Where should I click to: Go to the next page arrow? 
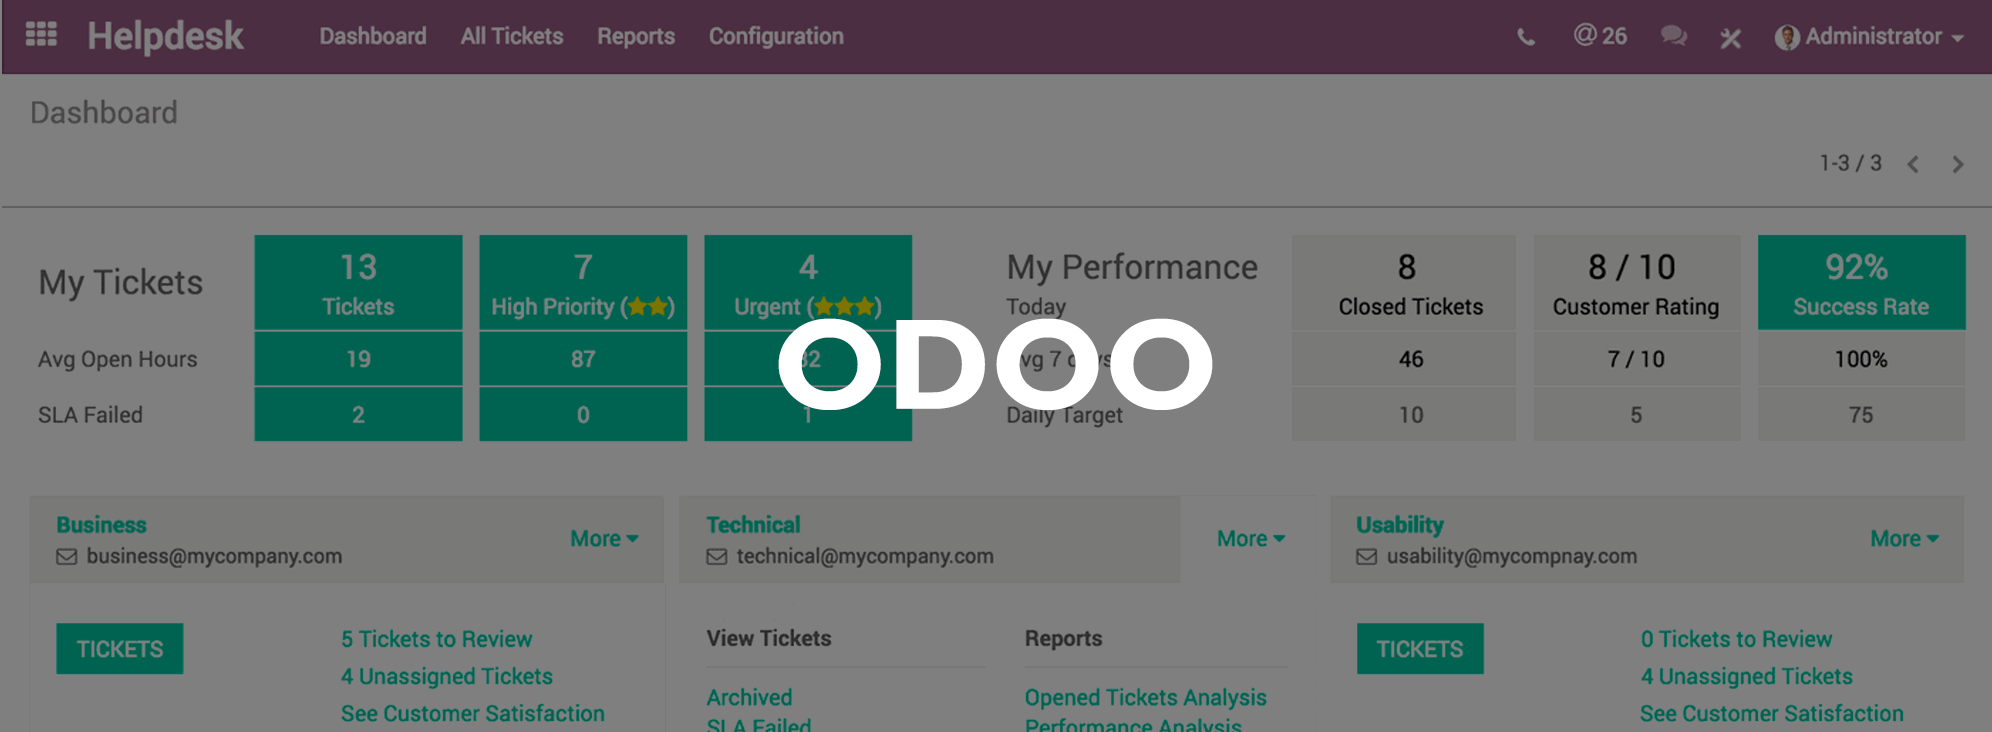(x=1958, y=164)
